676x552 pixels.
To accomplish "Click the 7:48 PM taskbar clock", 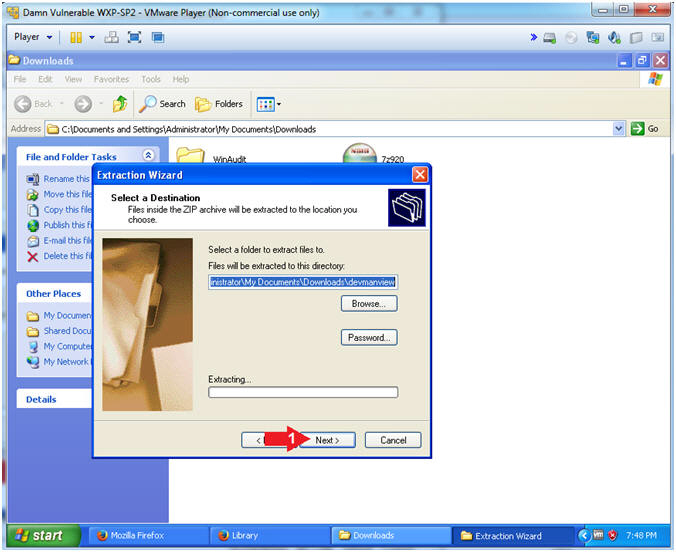I will point(642,536).
